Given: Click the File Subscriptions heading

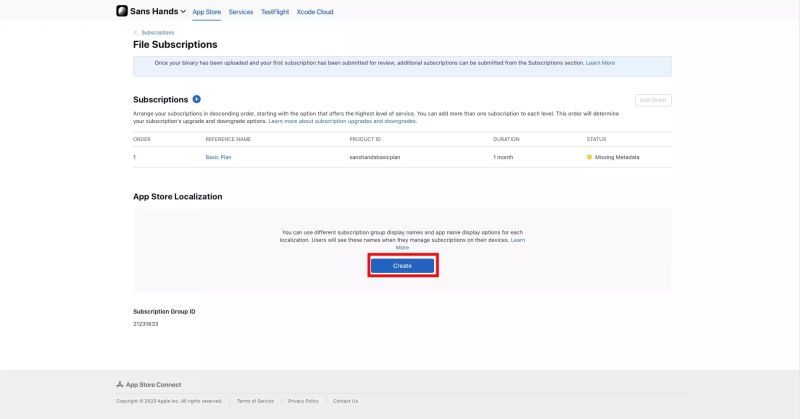Looking at the screenshot, I should [175, 44].
